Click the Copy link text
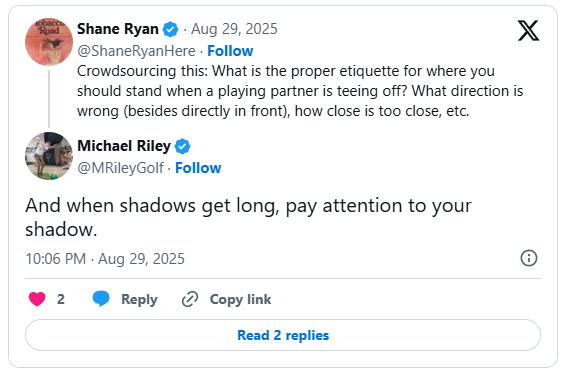The width and height of the screenshot is (565, 375). pyautogui.click(x=240, y=299)
